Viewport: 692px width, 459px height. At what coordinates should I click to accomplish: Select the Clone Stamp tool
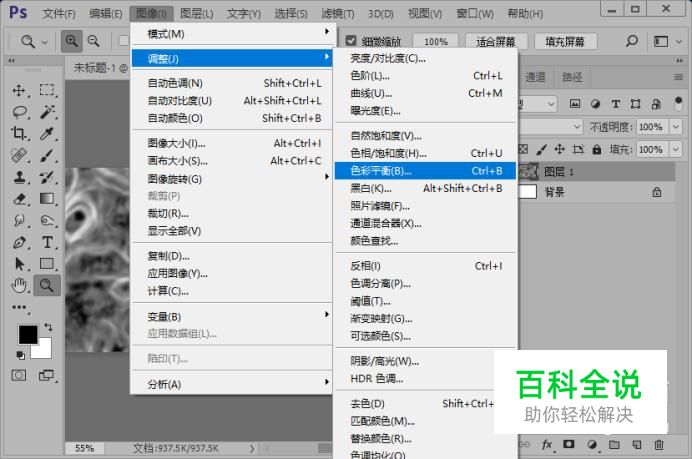[x=19, y=177]
